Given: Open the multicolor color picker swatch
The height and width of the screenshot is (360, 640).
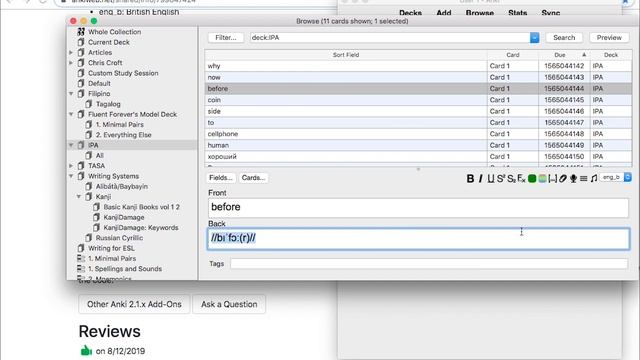Looking at the screenshot, I should pos(542,178).
